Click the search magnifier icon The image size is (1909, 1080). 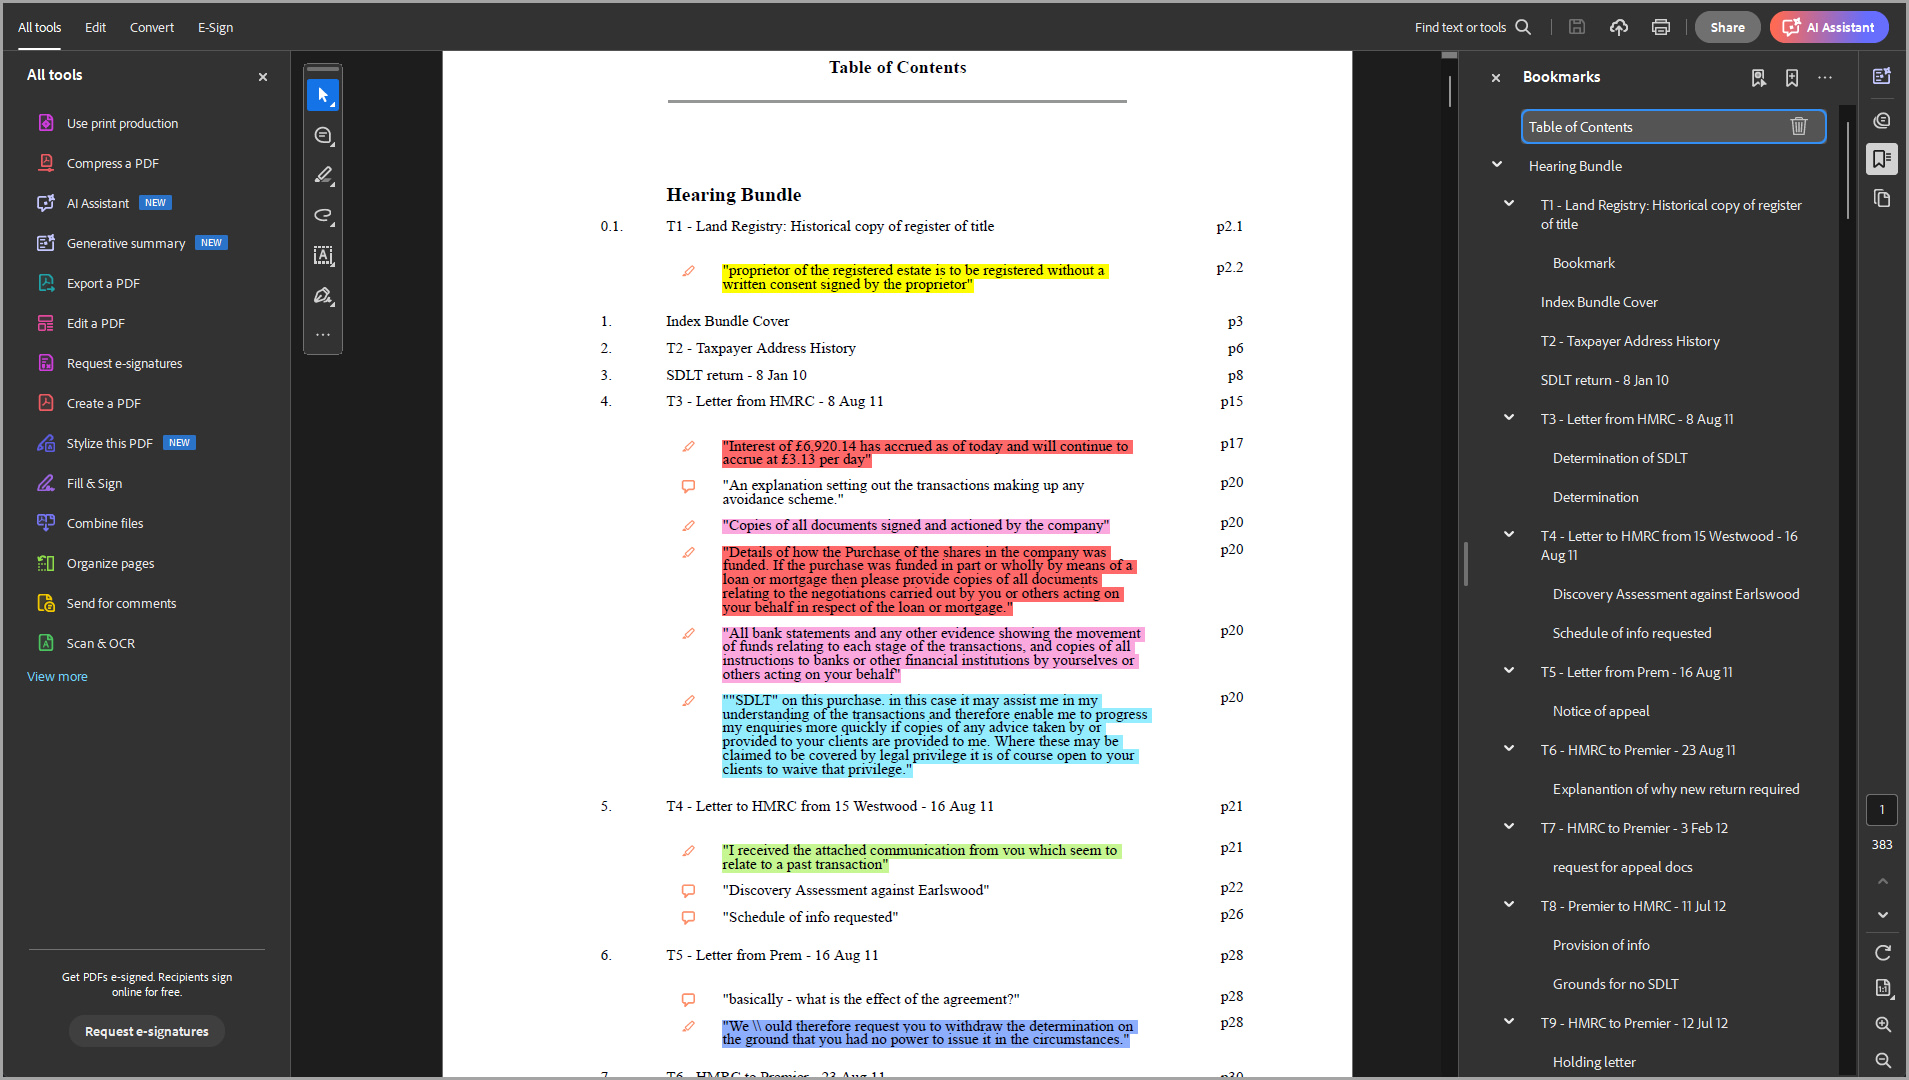coord(1523,27)
